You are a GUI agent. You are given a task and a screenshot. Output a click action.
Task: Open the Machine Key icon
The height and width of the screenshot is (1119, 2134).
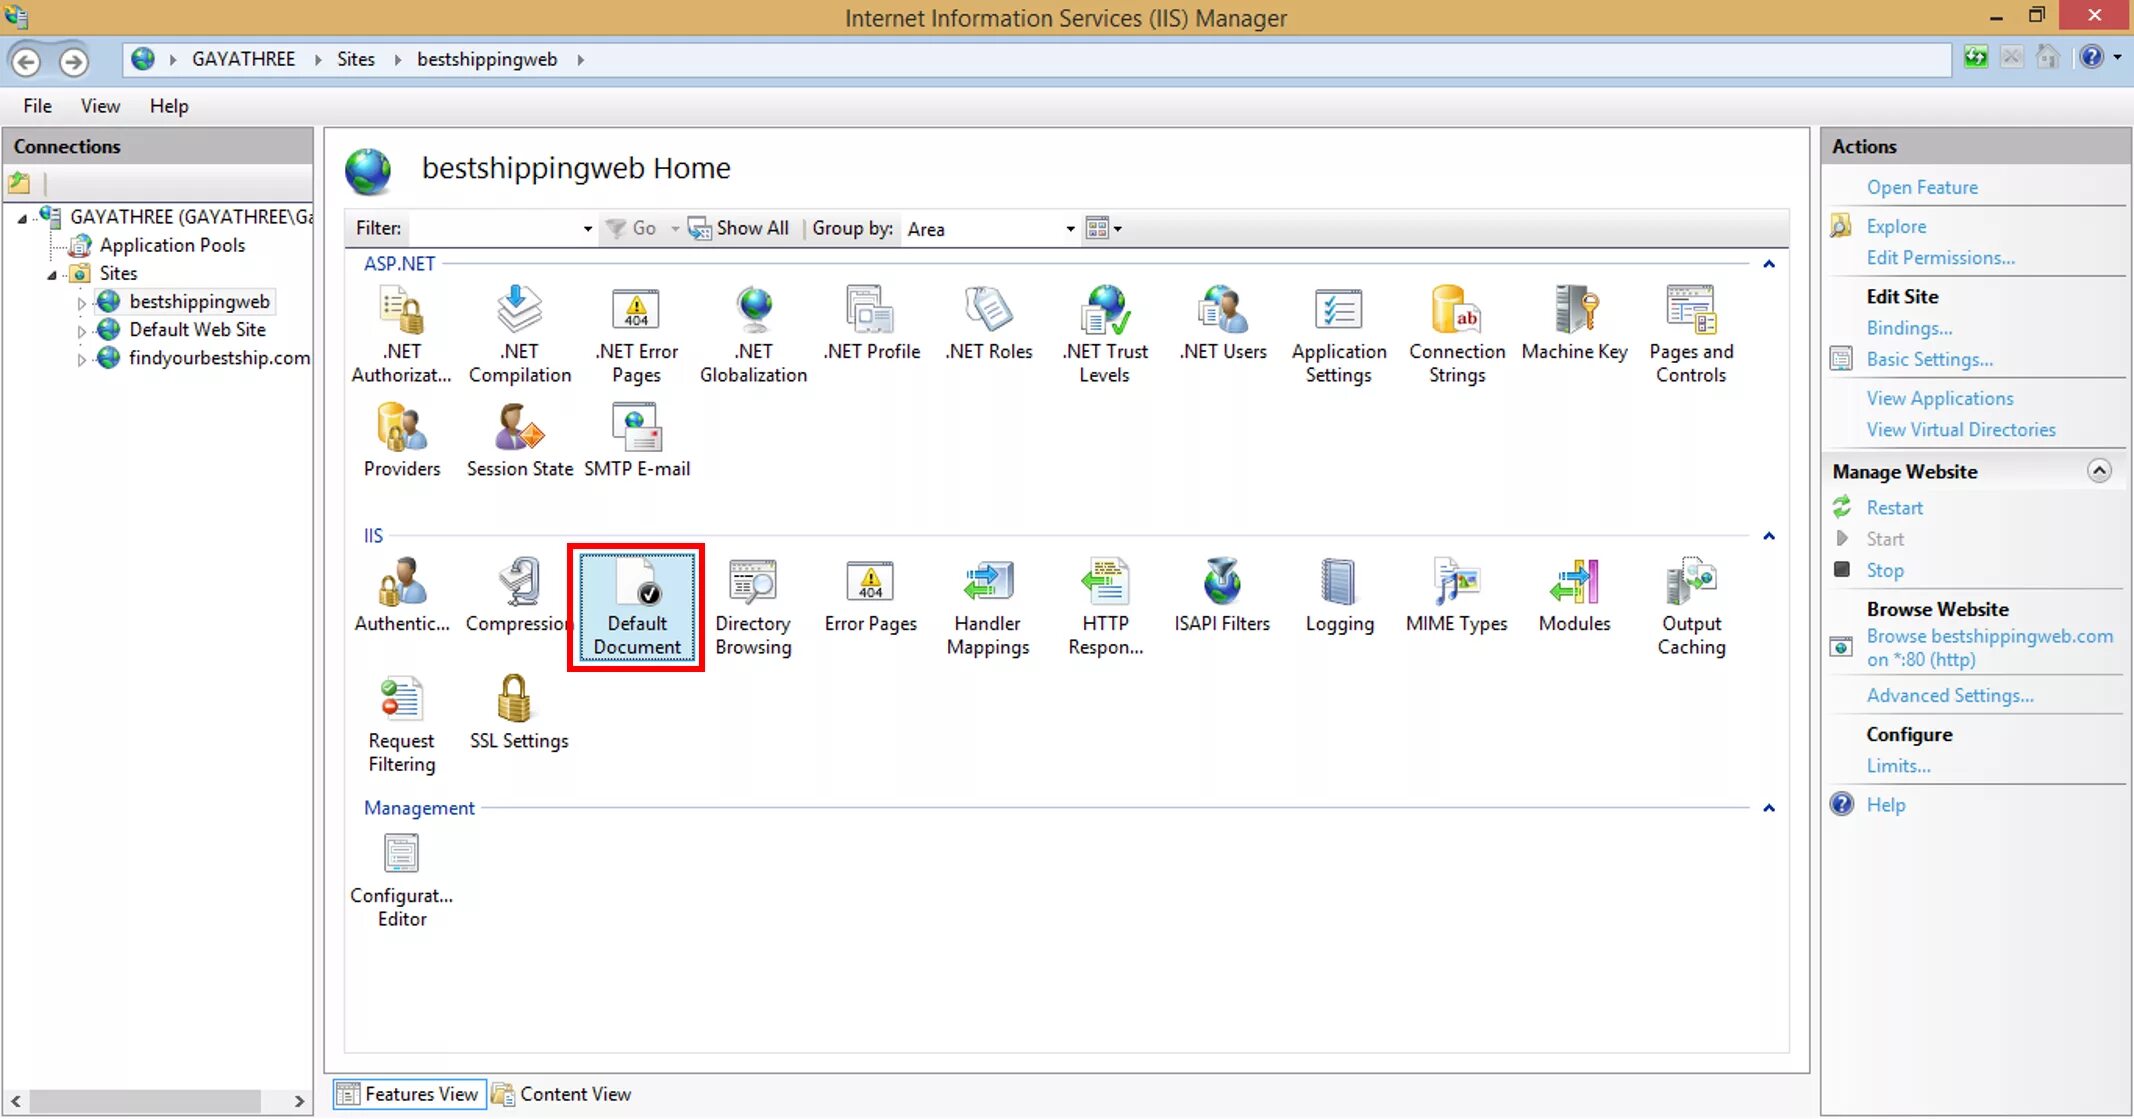click(x=1574, y=311)
